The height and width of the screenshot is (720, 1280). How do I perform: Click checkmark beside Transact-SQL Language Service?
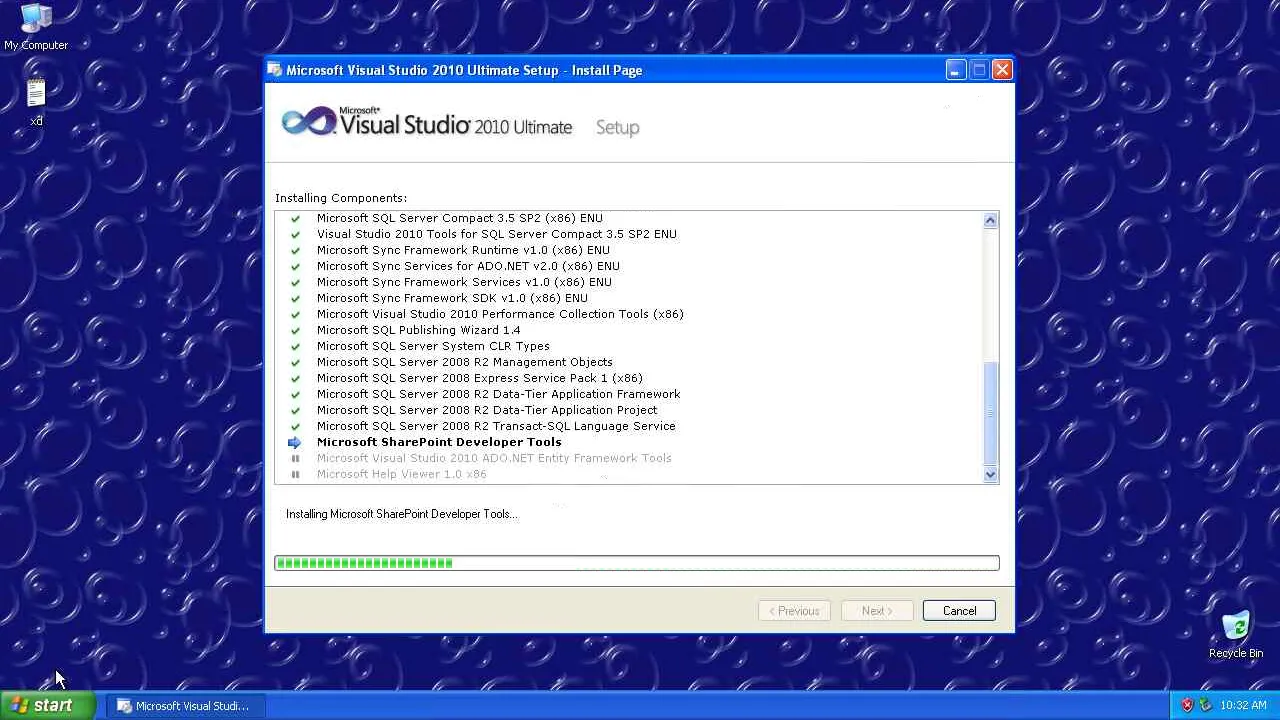tap(295, 426)
